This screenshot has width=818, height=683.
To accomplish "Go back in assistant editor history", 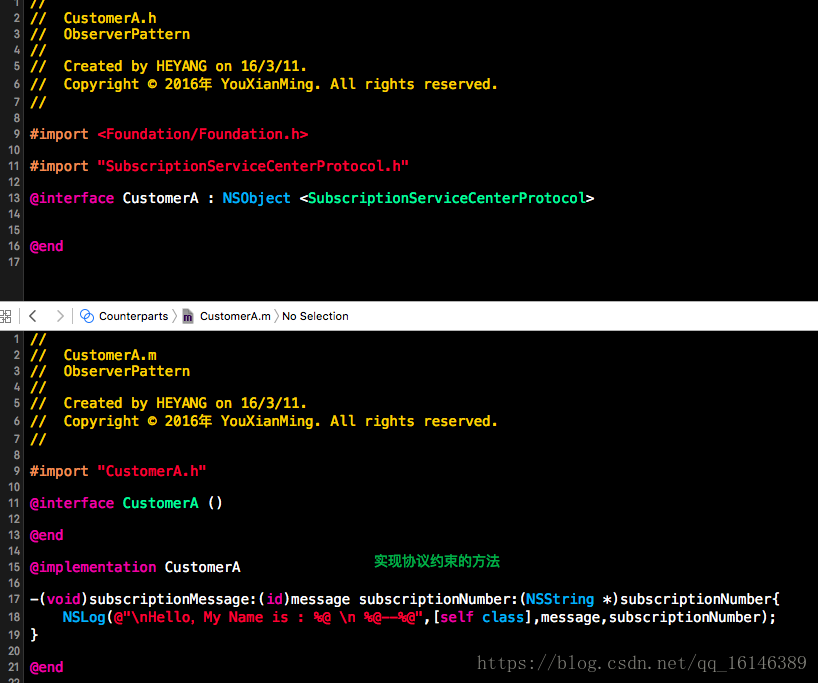I will [x=33, y=316].
